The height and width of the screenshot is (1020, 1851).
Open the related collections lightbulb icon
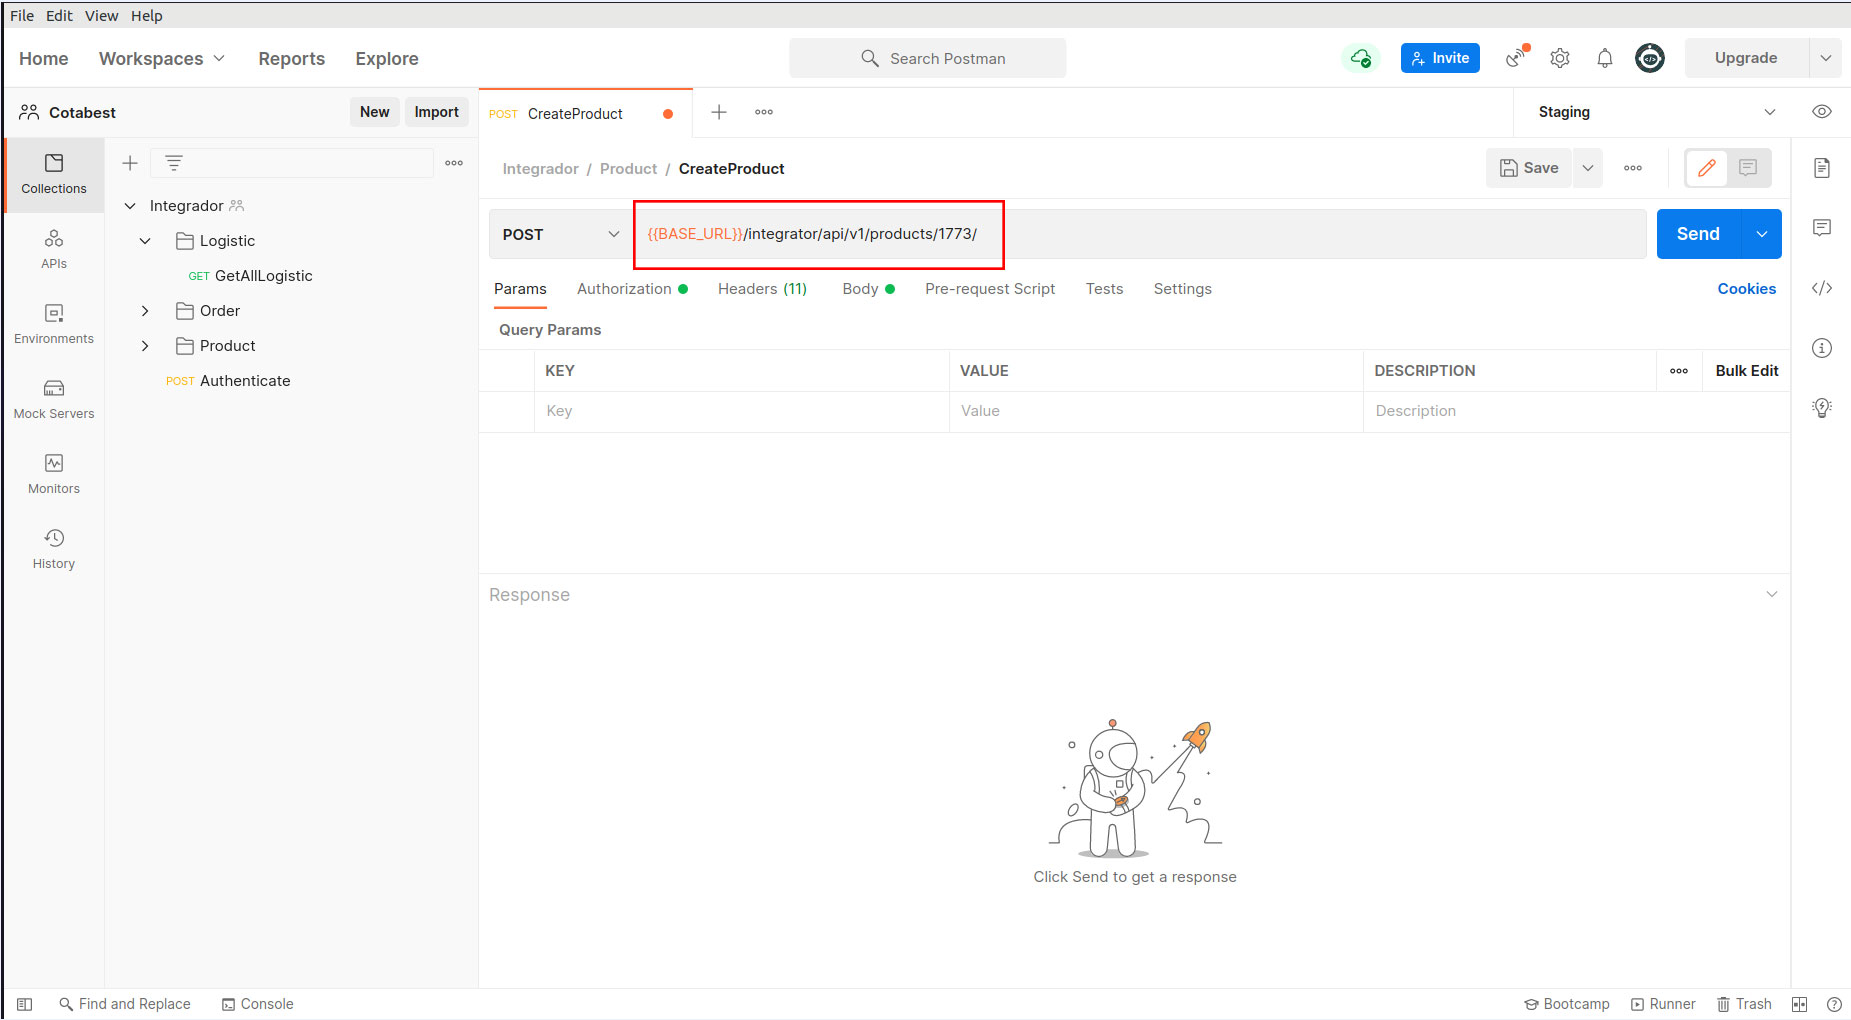1822,408
